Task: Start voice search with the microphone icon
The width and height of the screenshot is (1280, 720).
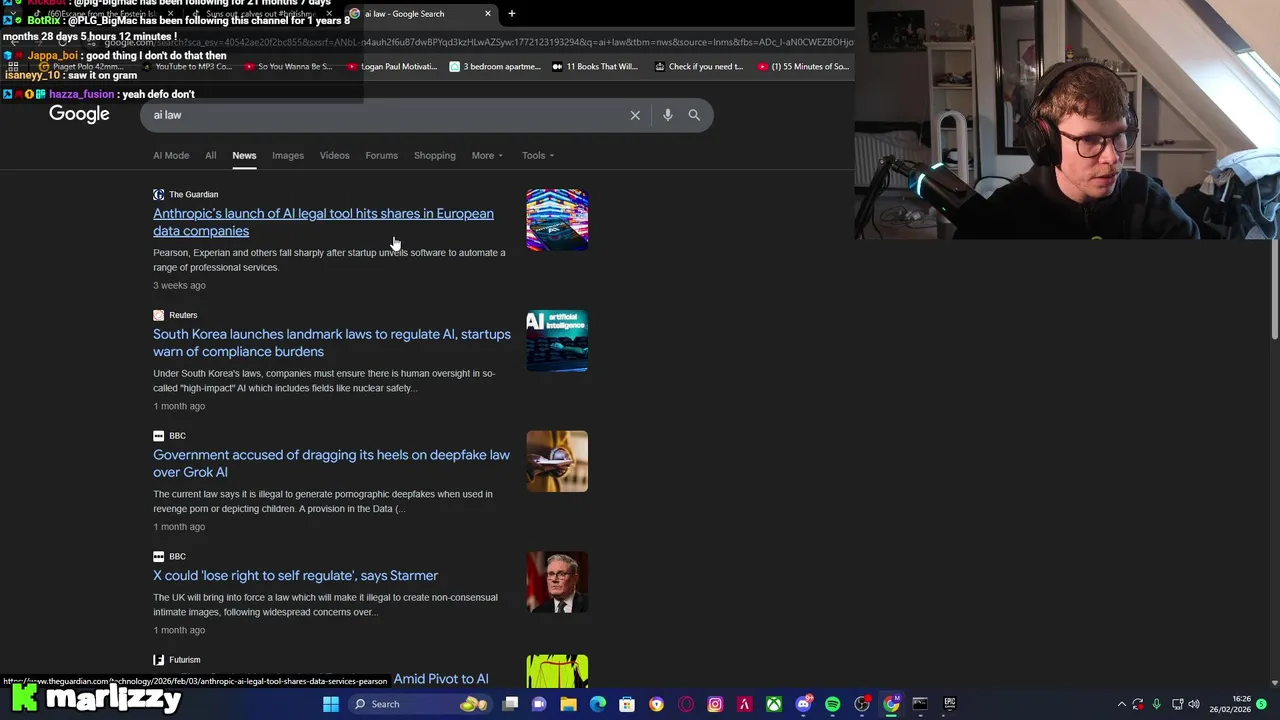Action: [x=667, y=115]
